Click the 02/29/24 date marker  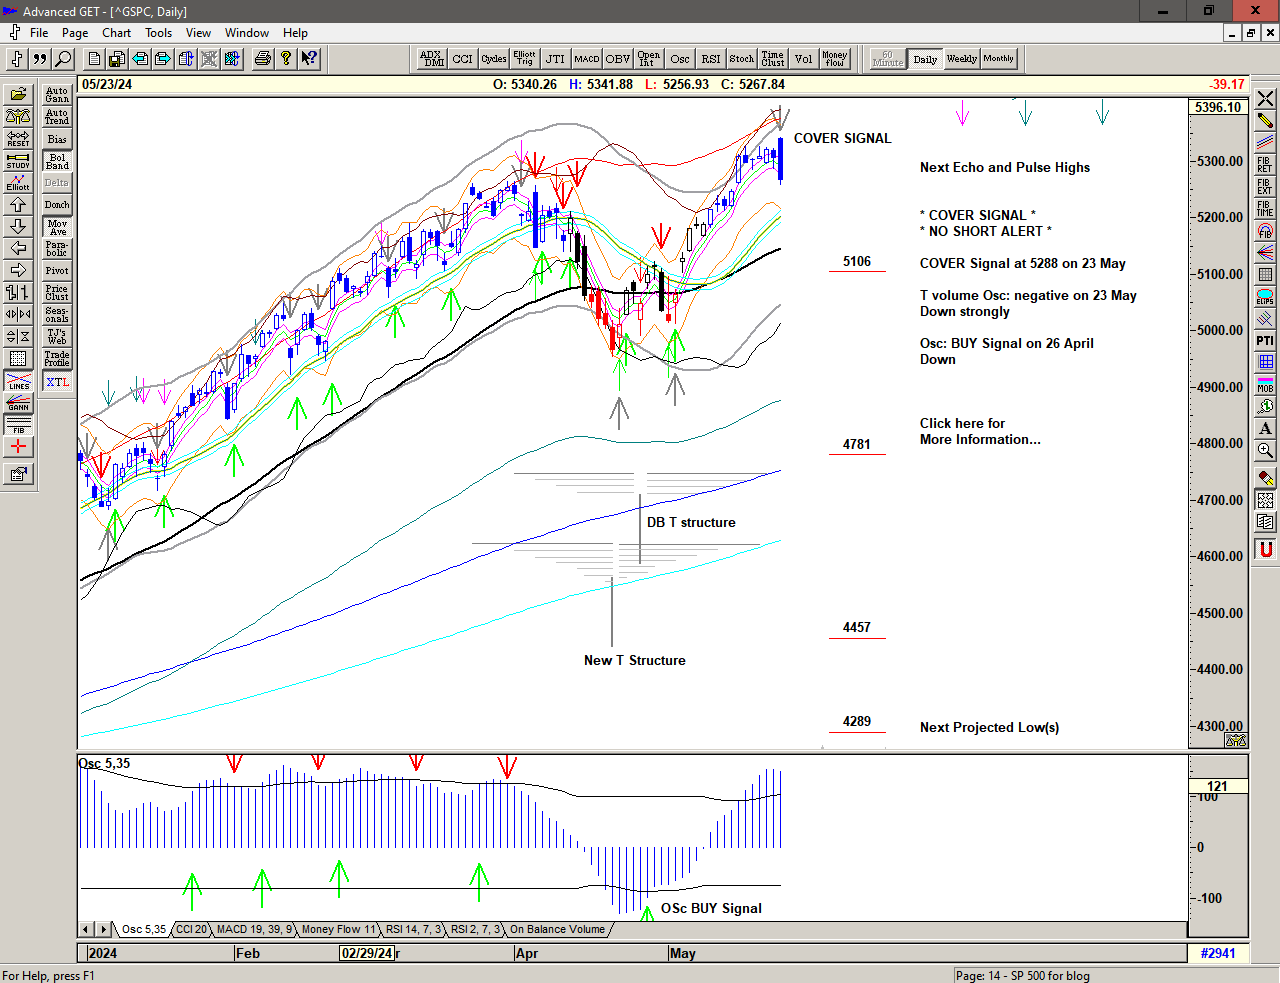pyautogui.click(x=367, y=953)
